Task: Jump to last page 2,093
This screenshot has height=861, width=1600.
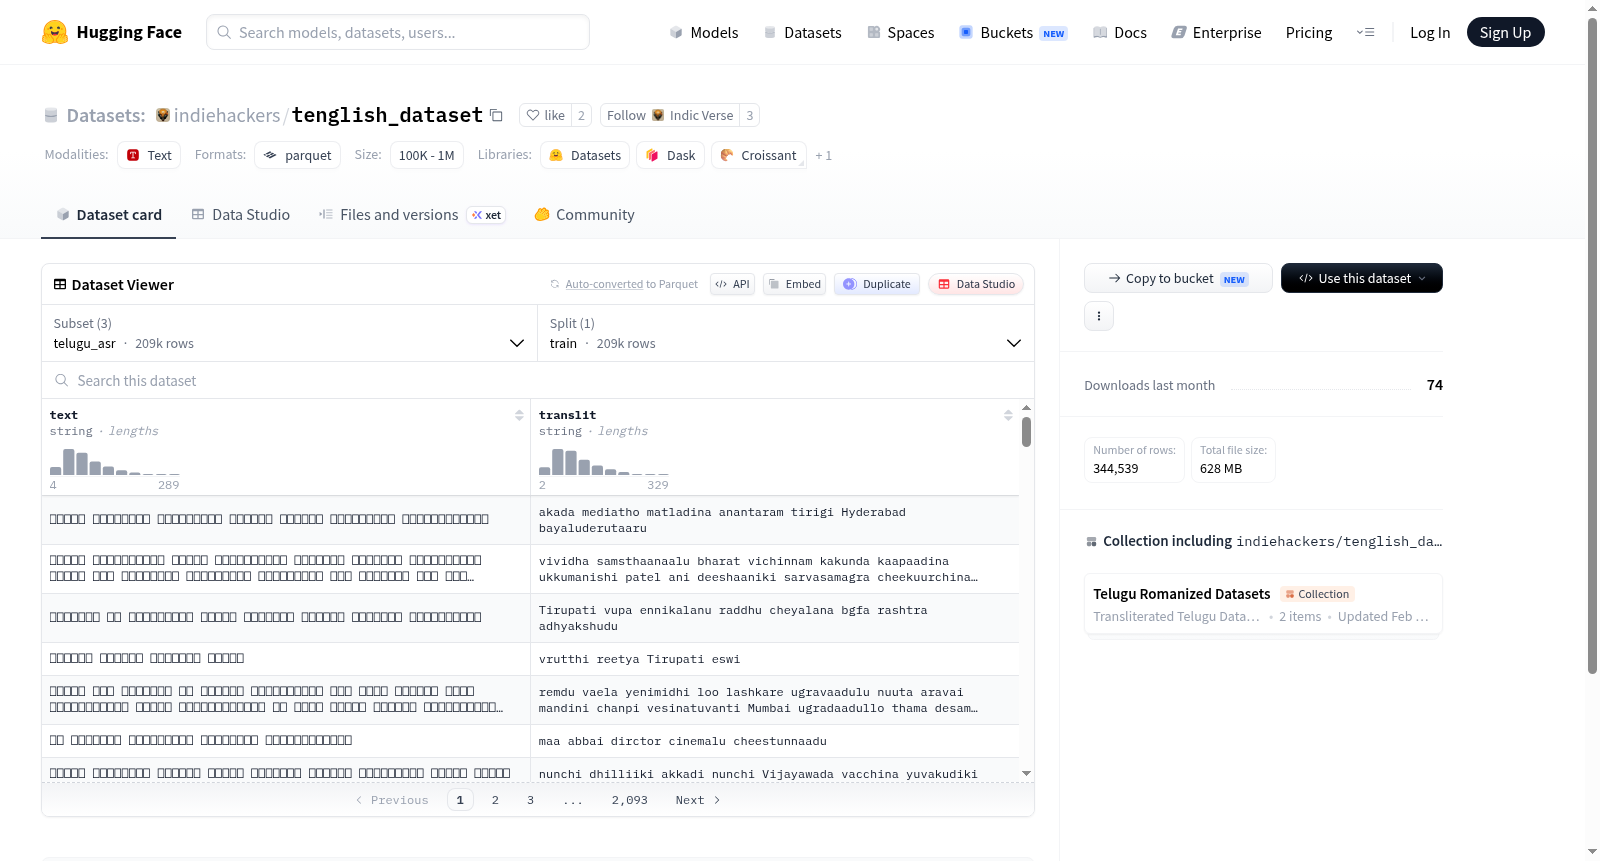Action: 629,800
